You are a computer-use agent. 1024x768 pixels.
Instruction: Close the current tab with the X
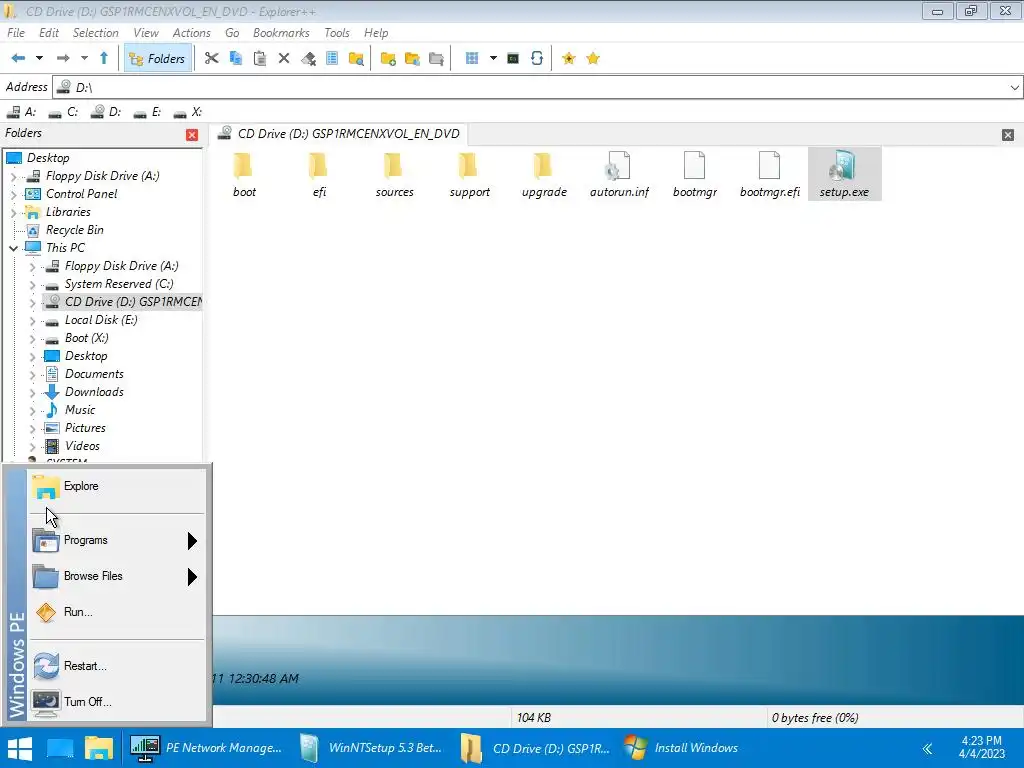tap(1008, 135)
